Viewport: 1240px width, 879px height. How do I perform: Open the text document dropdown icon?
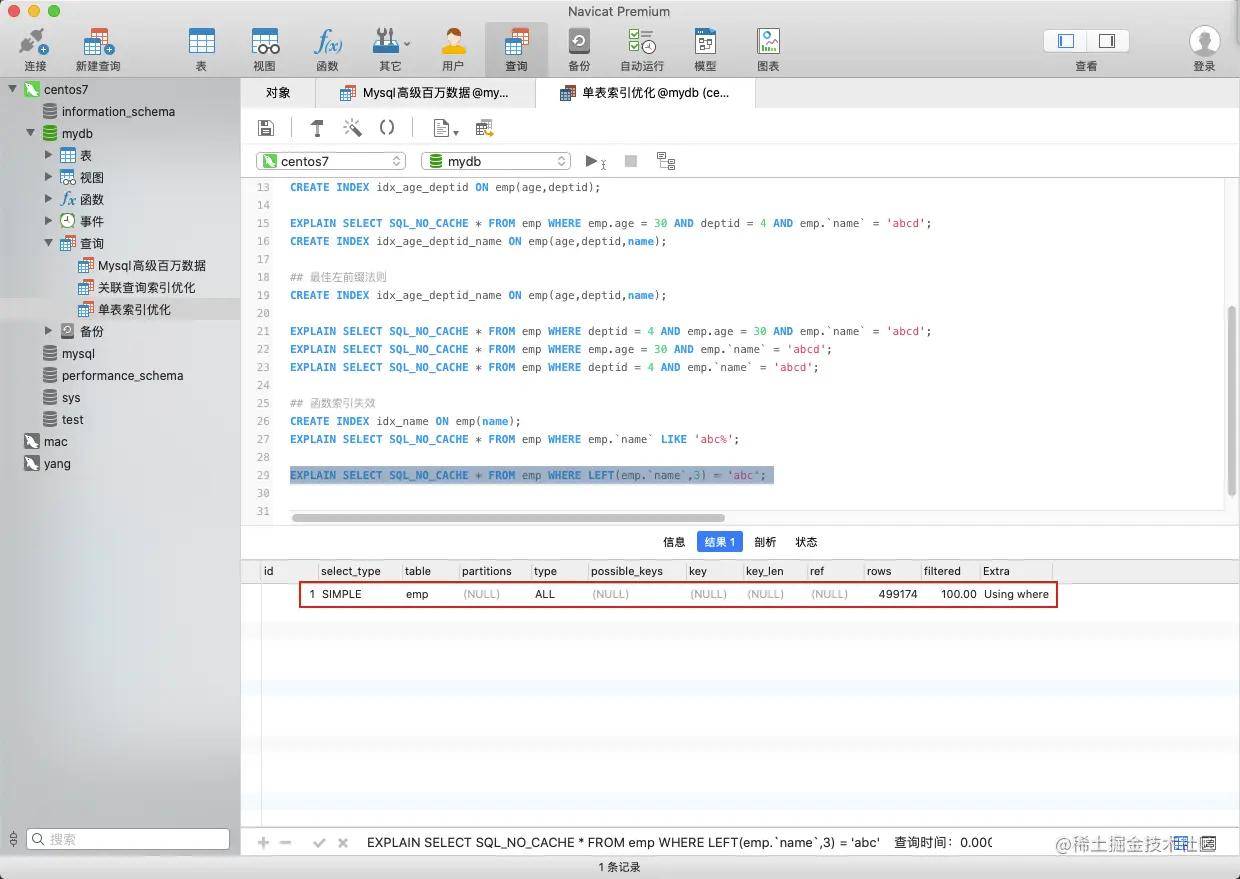click(445, 128)
